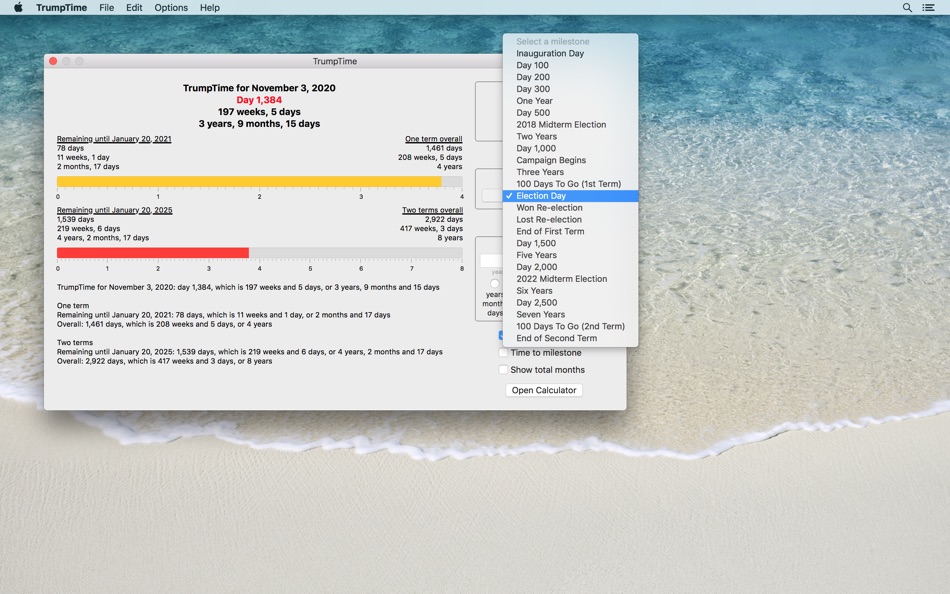Screen dimensions: 950x594
Task: Click the '78 days' remaining value
Action: pyautogui.click(x=70, y=148)
